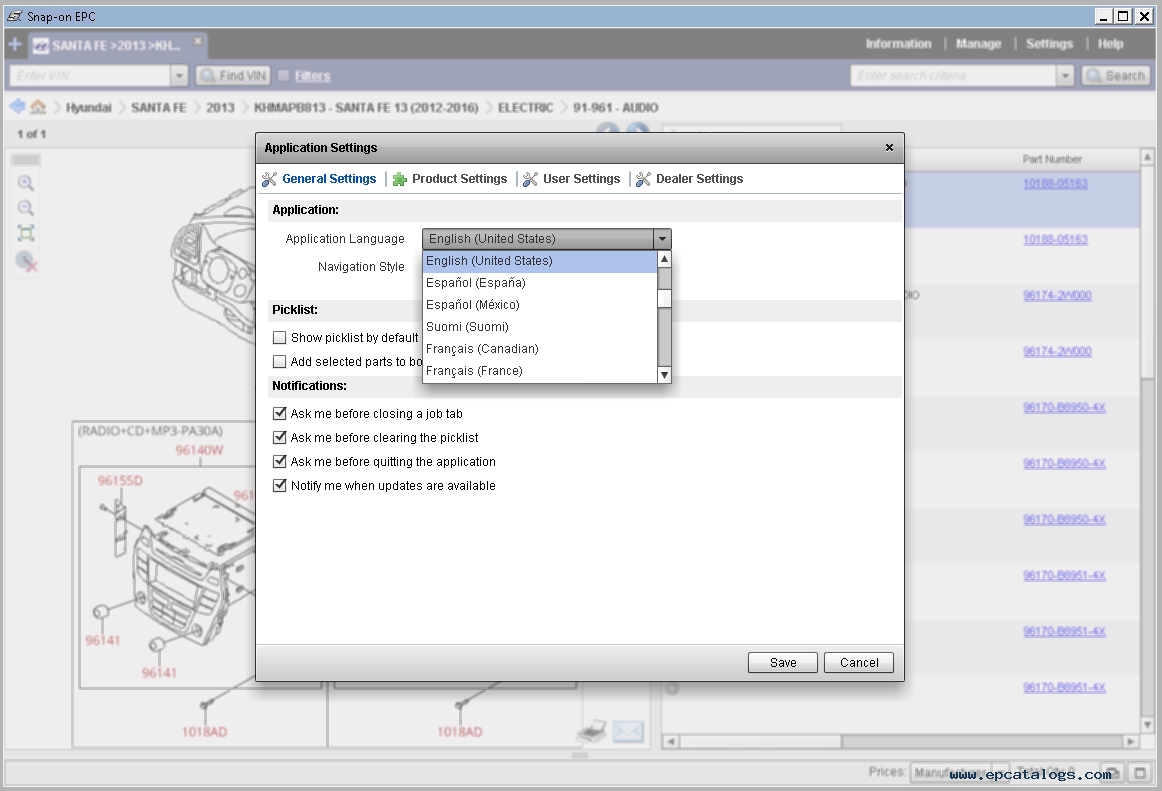Go to SANTA FE in the breadcrumb

[x=159, y=107]
